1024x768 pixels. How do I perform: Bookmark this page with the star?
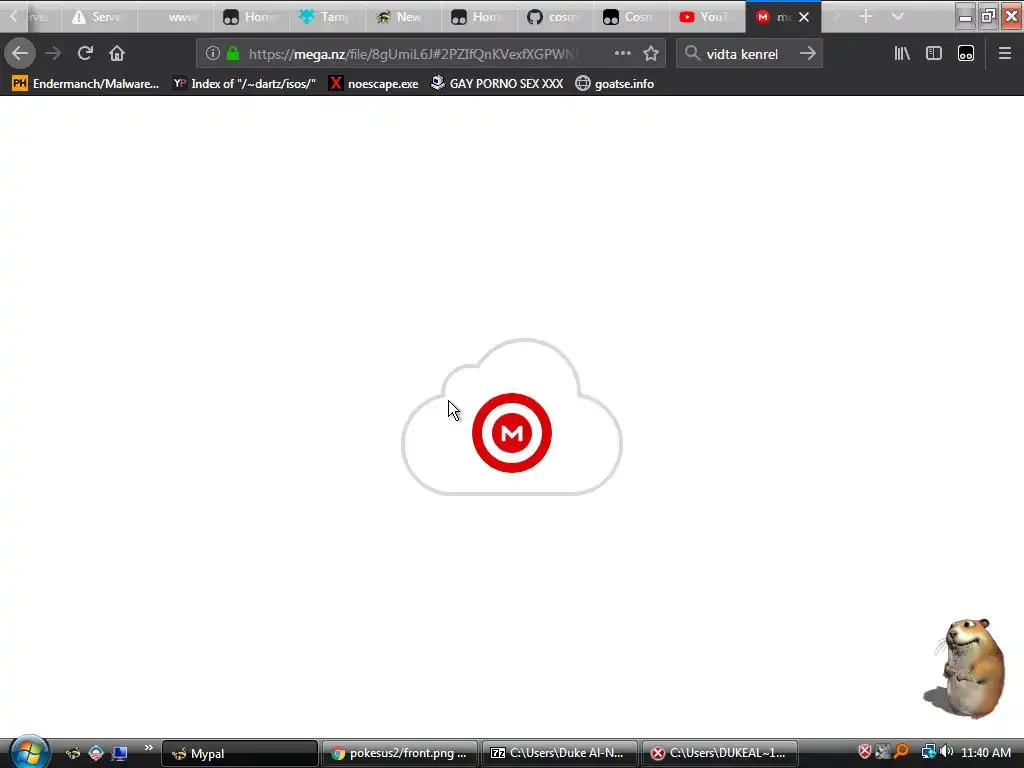pos(651,53)
